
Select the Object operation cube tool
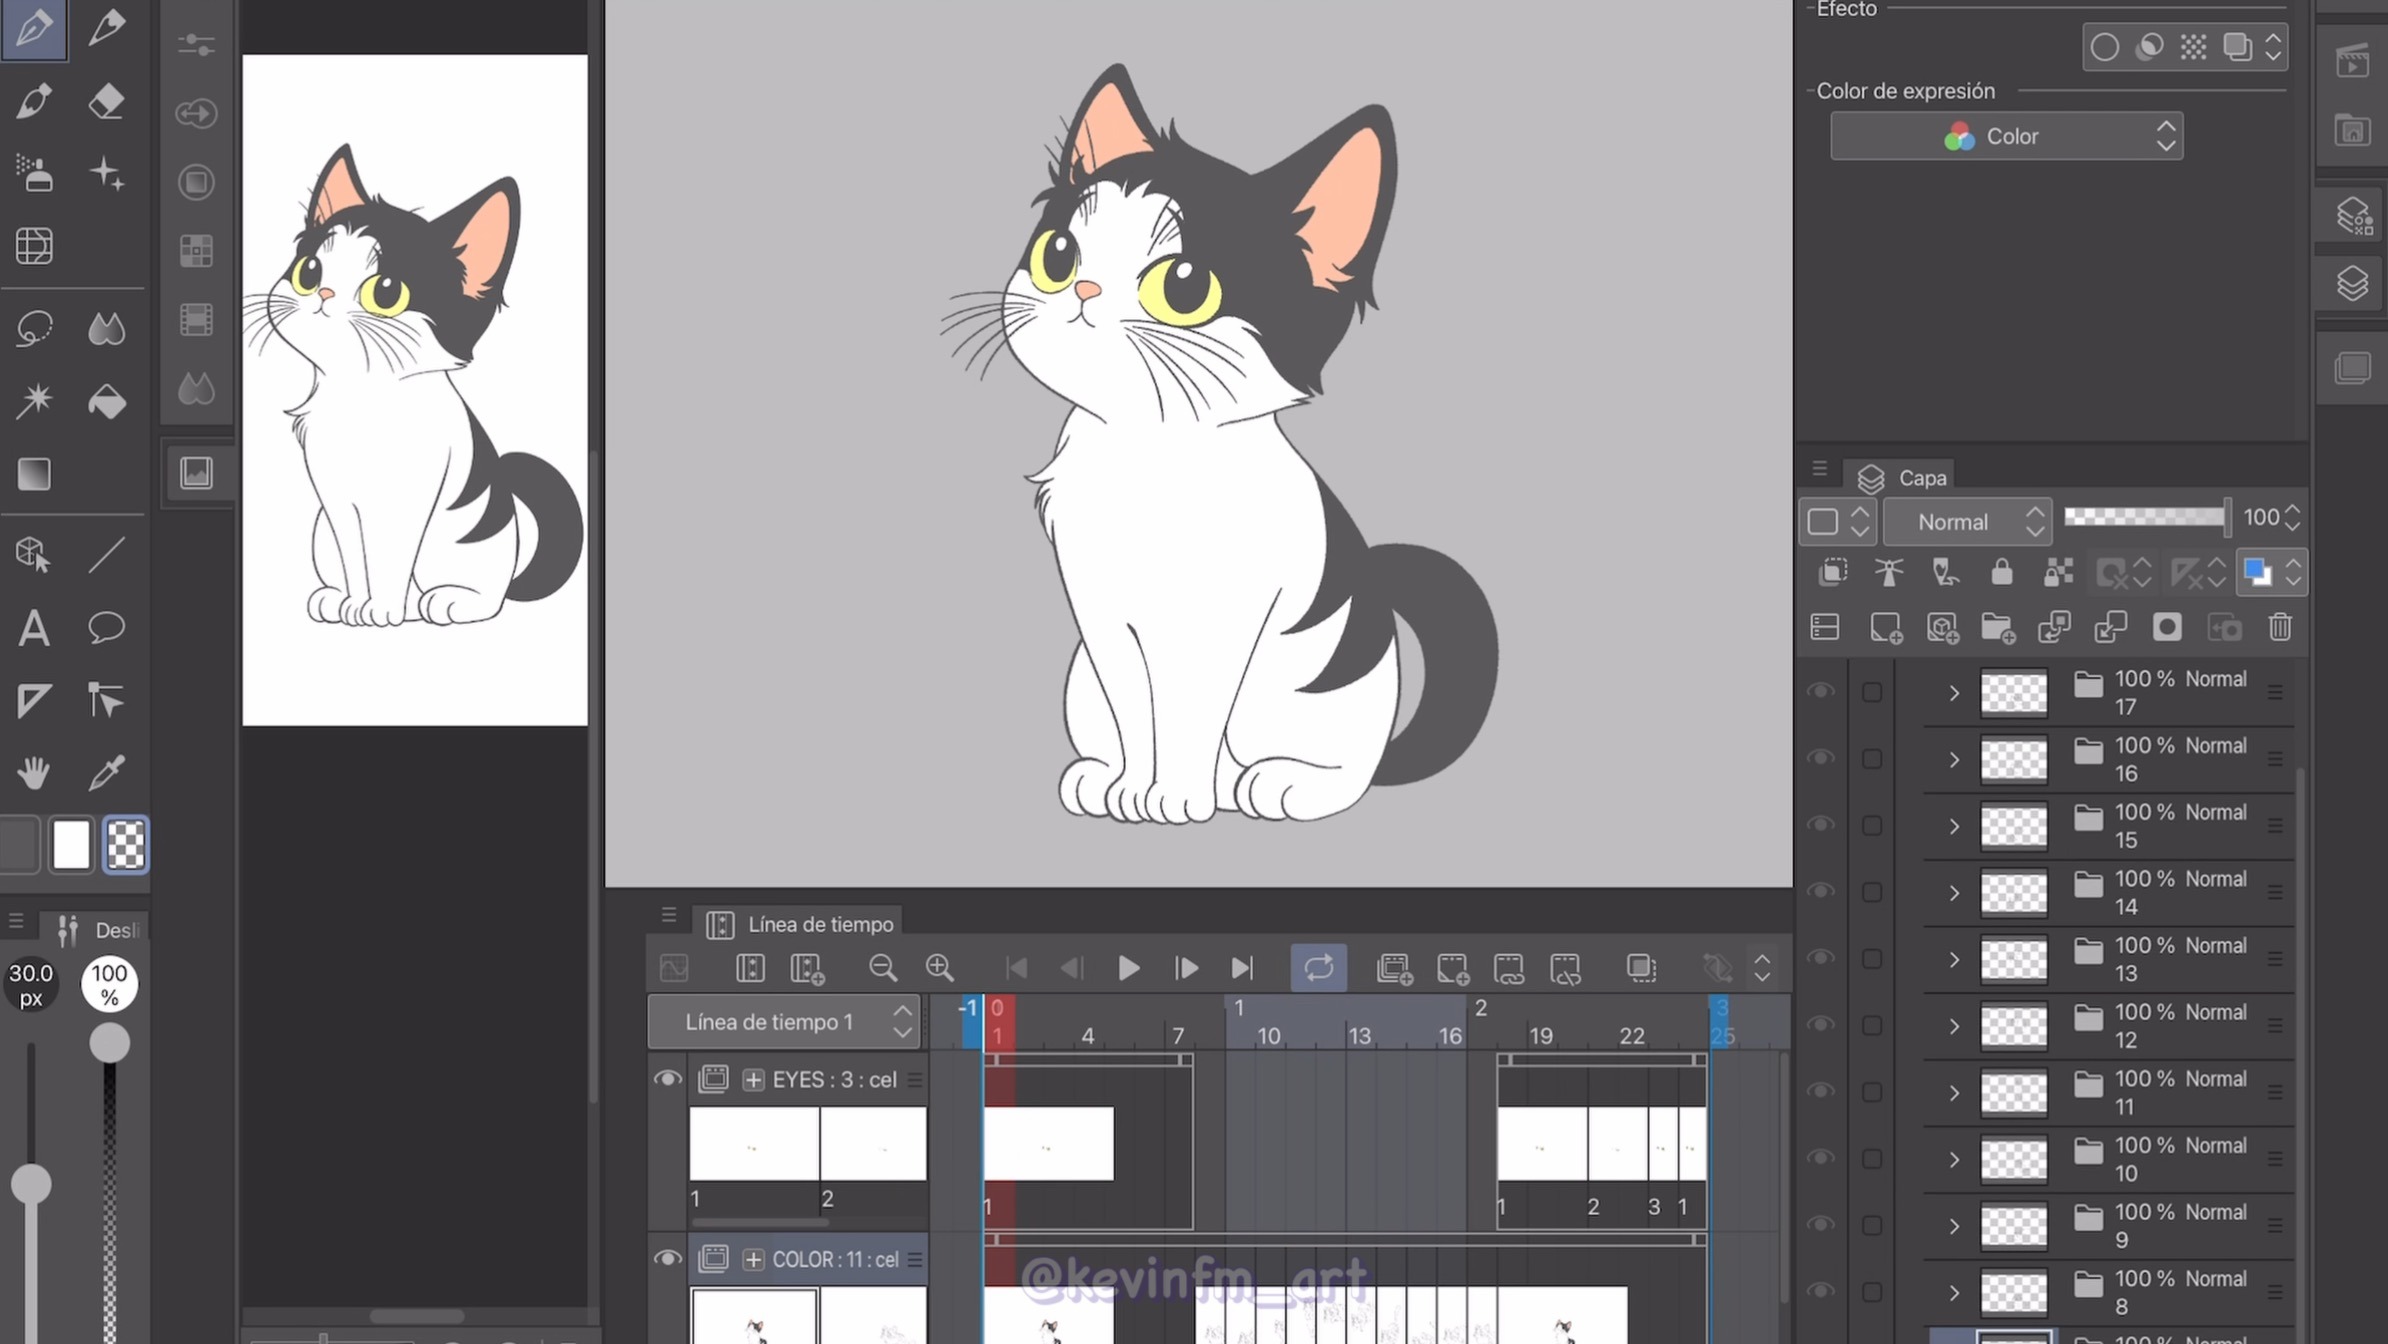tap(34, 554)
